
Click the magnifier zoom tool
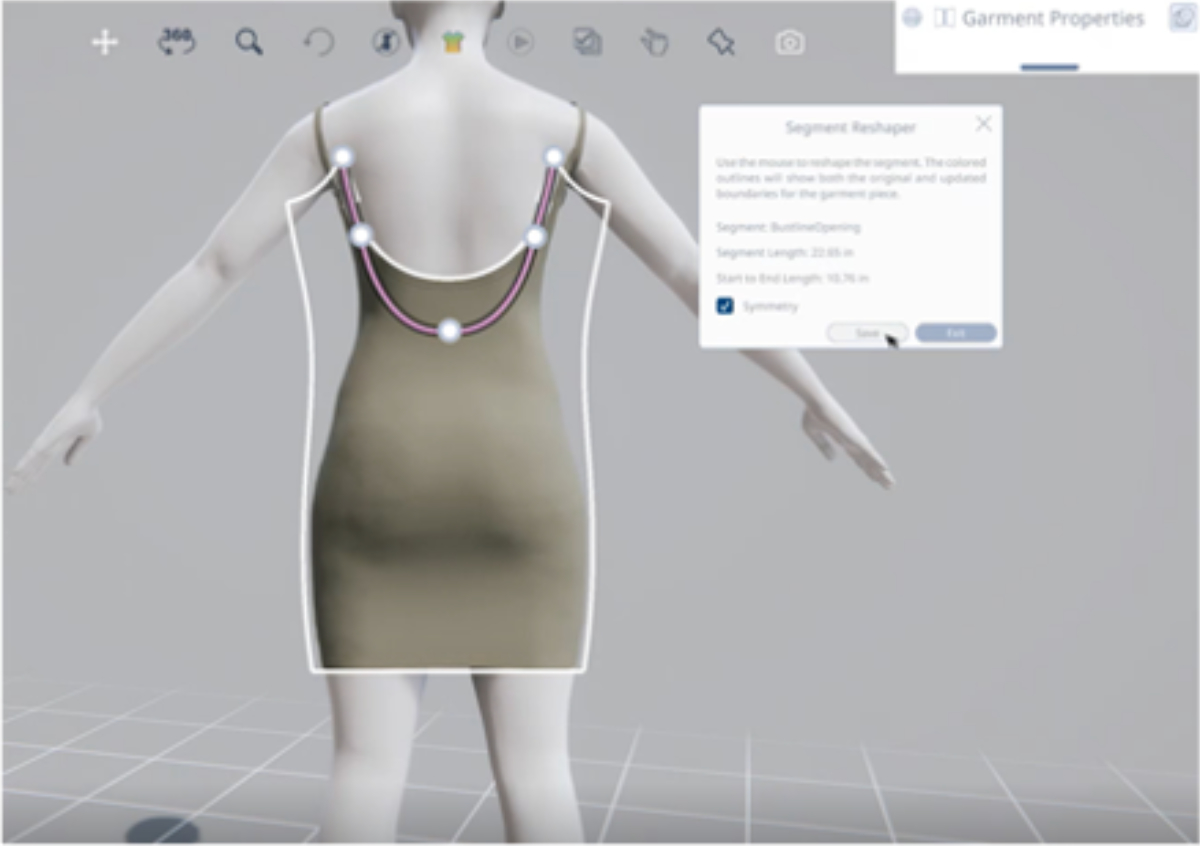point(249,42)
